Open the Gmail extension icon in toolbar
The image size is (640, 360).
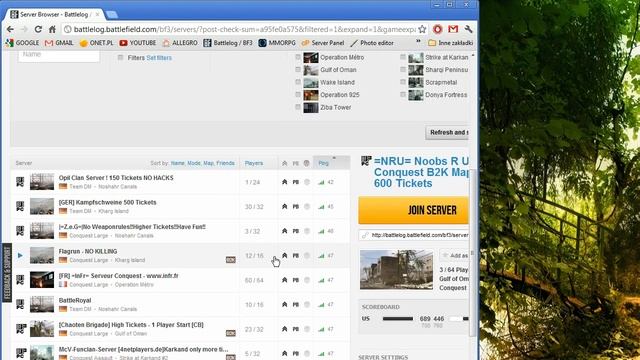[453, 29]
